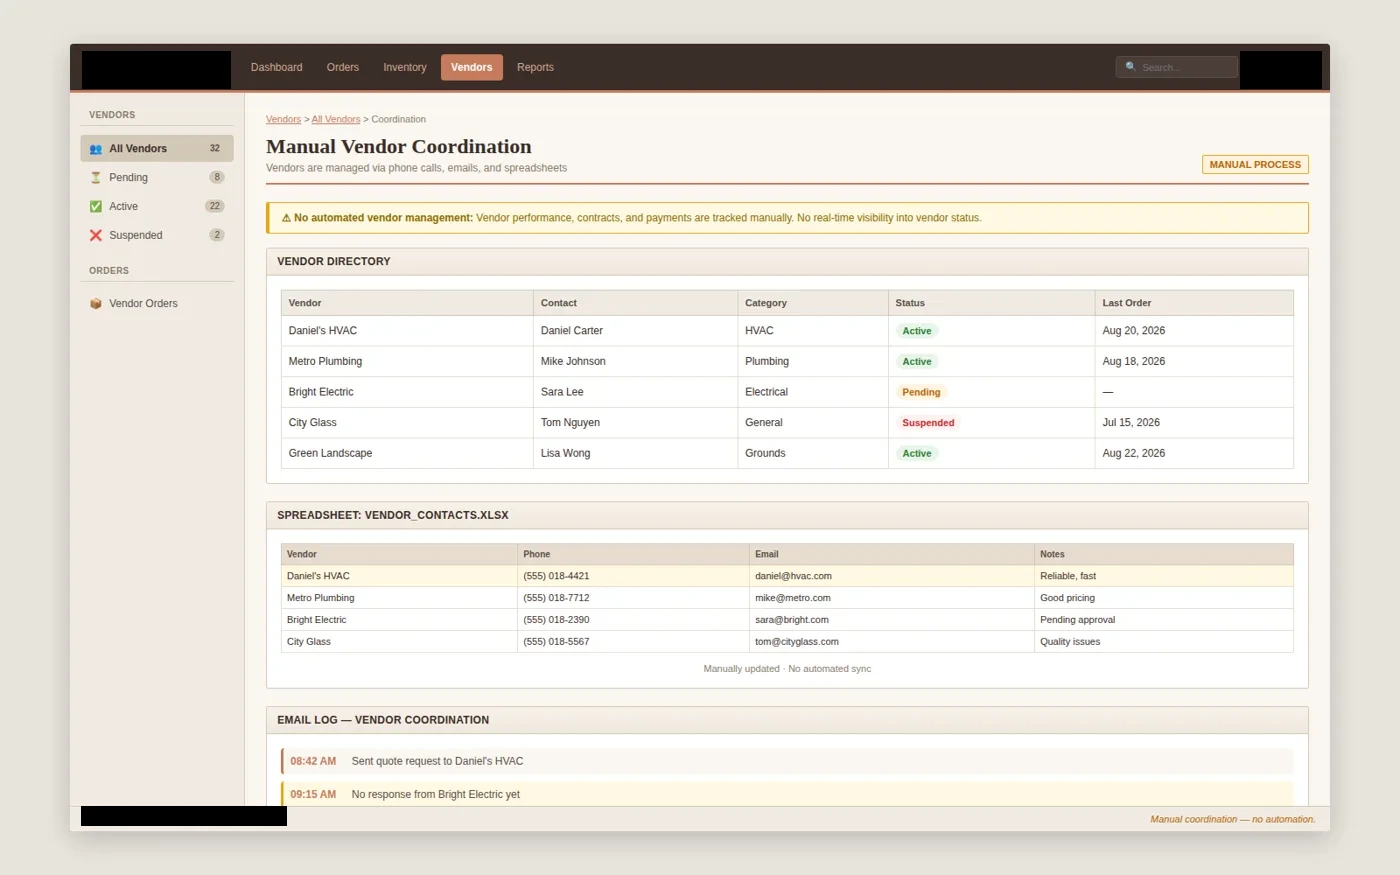Viewport: 1400px width, 875px height.
Task: Show Suspended vendors in sidebar
Action: pyautogui.click(x=157, y=235)
